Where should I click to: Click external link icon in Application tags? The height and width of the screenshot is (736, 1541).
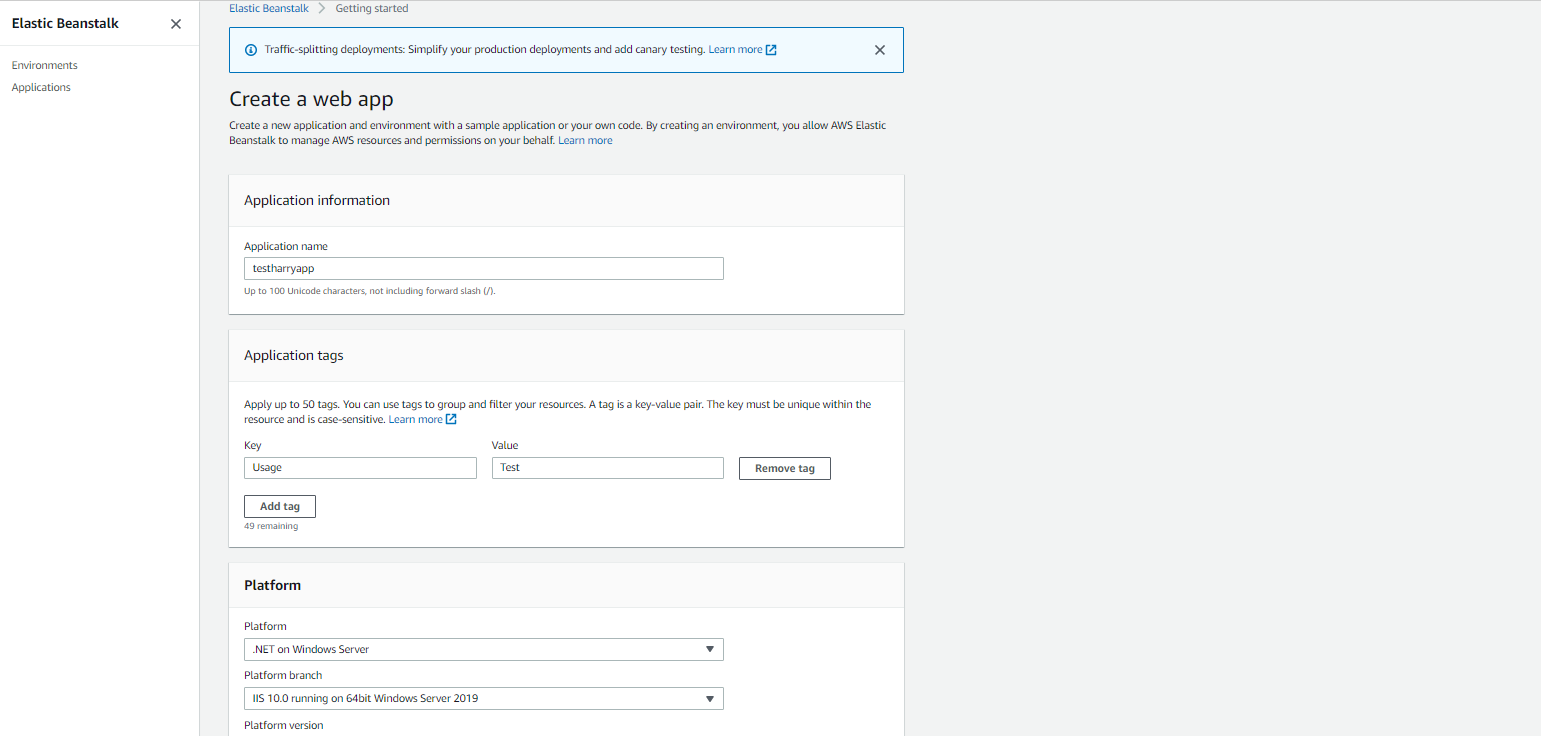pos(451,420)
